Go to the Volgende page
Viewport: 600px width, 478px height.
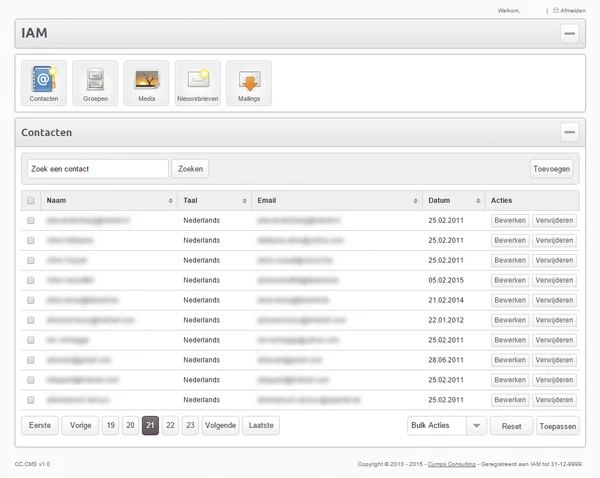tap(220, 426)
